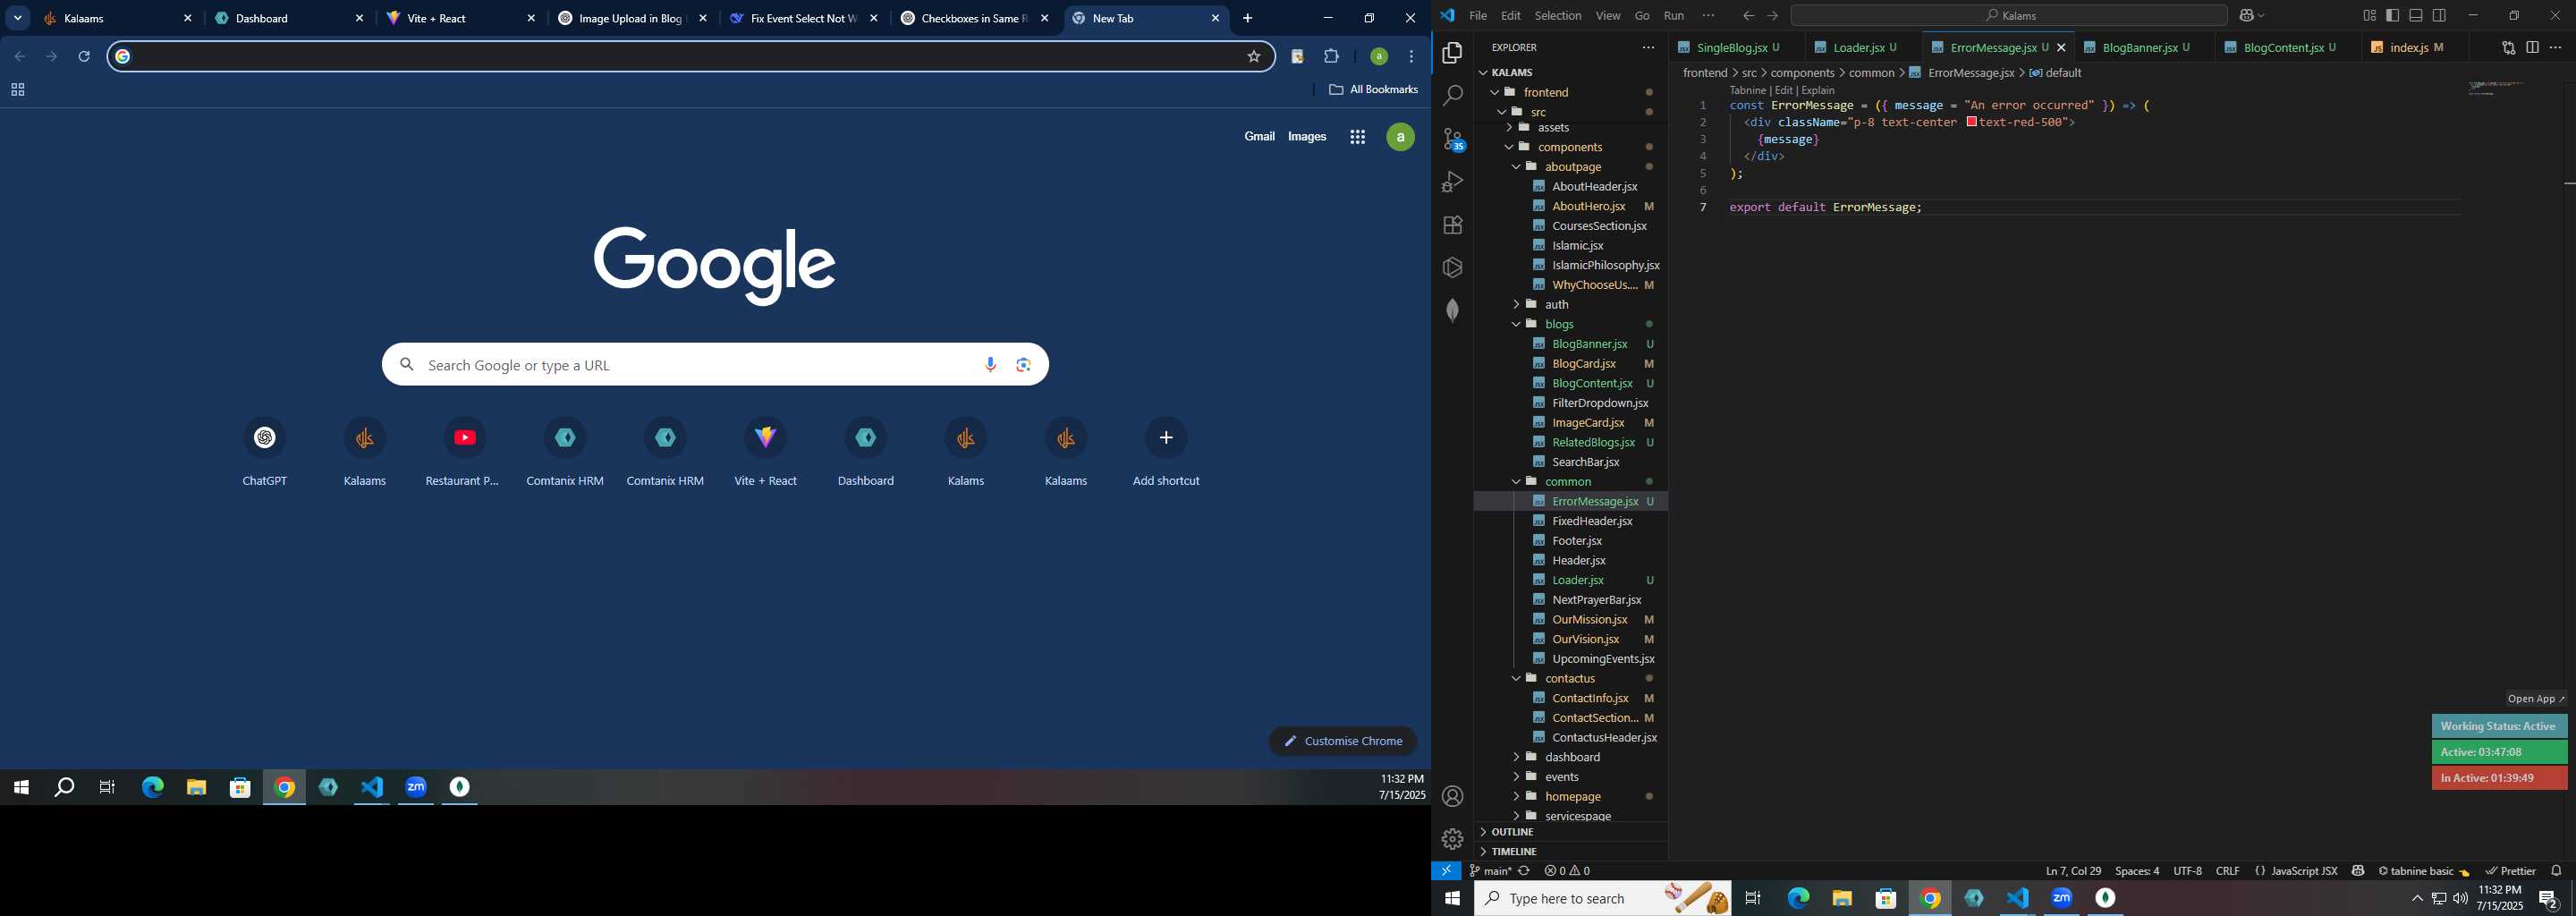Open the MongoDB leaf icon in activity bar

tap(1452, 311)
